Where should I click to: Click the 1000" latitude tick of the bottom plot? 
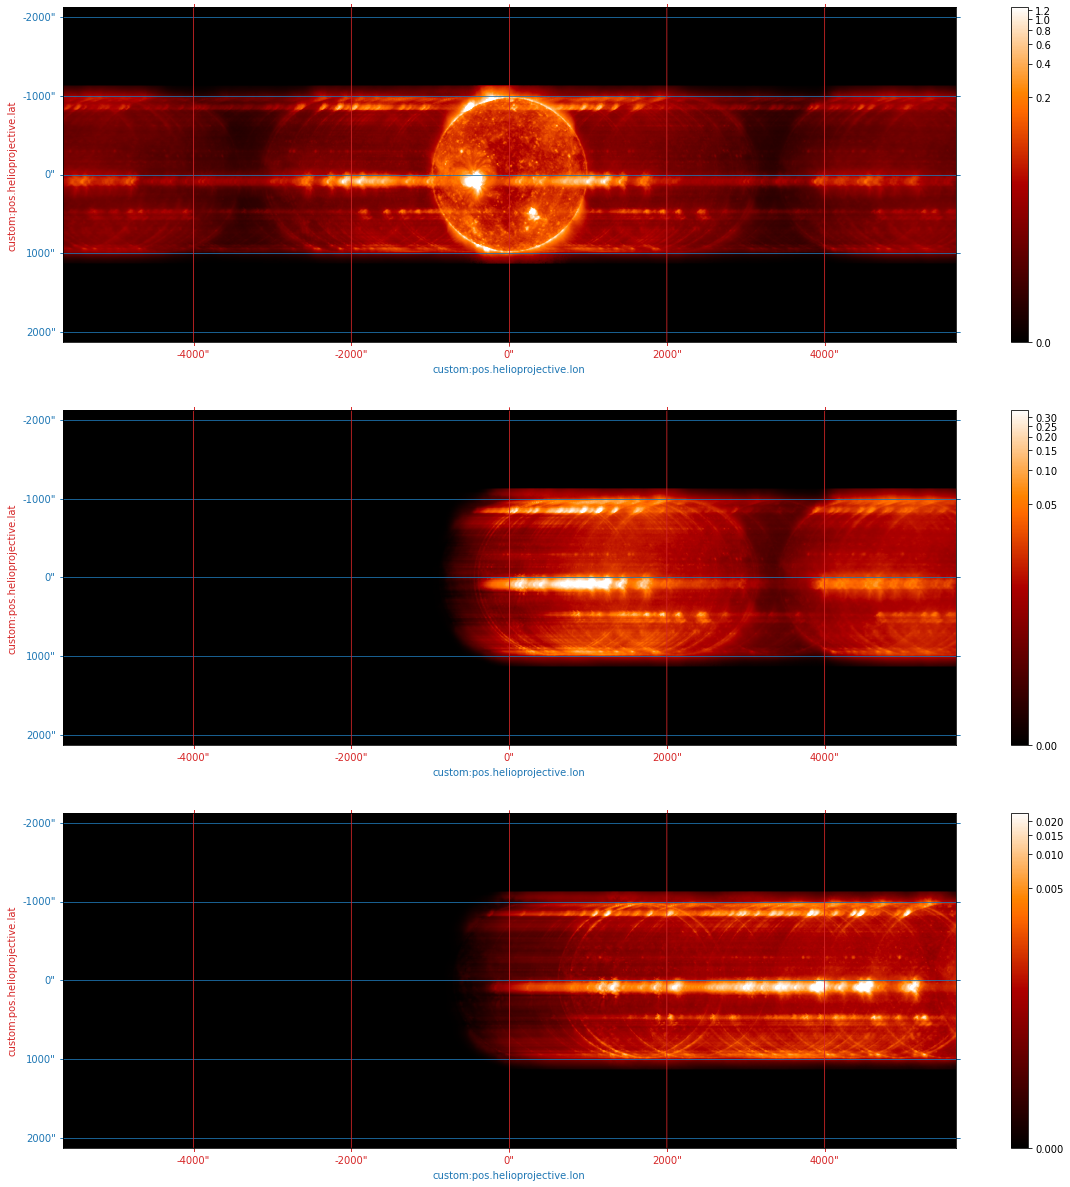41,1059
